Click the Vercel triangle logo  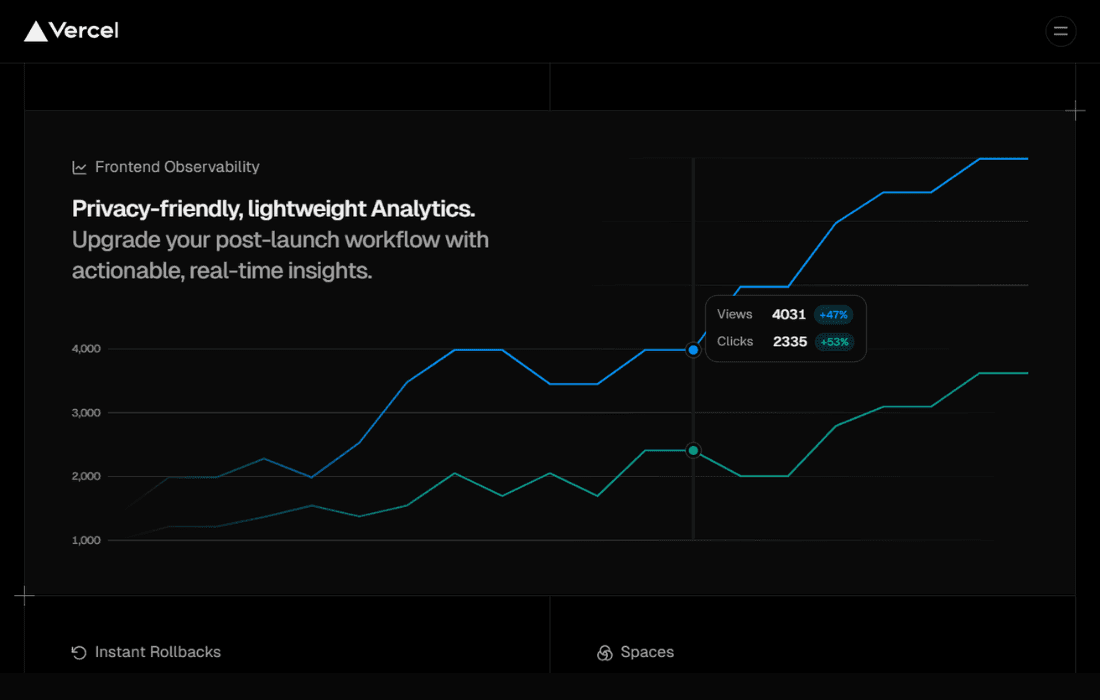coord(36,31)
